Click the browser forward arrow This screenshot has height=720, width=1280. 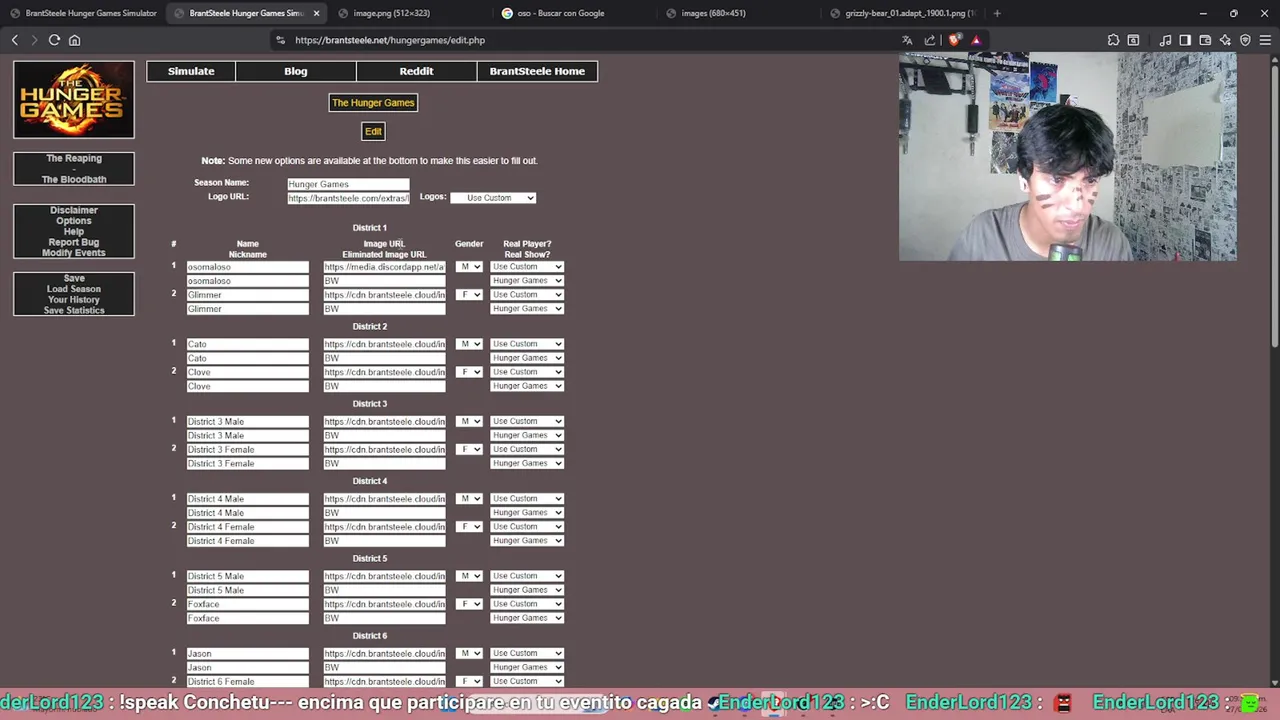pyautogui.click(x=34, y=40)
